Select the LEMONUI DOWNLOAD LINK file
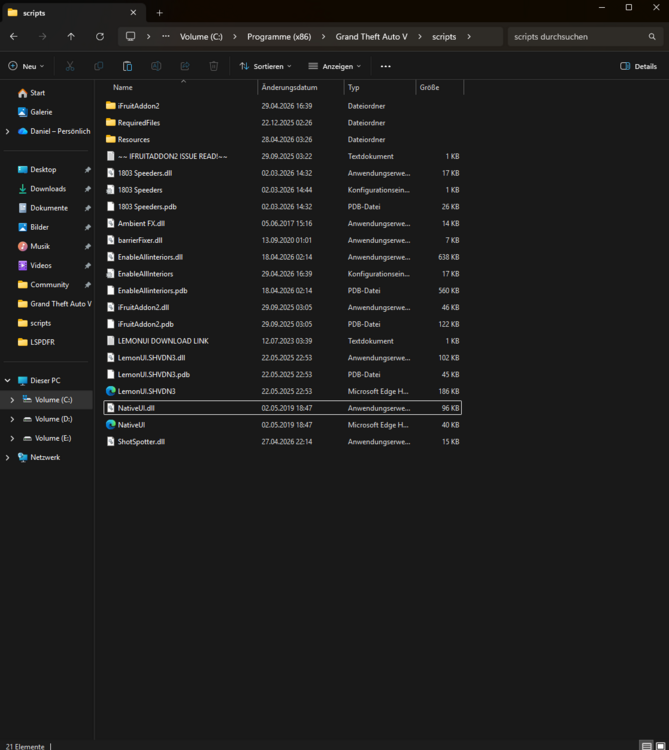This screenshot has height=750, width=669. 282,341
